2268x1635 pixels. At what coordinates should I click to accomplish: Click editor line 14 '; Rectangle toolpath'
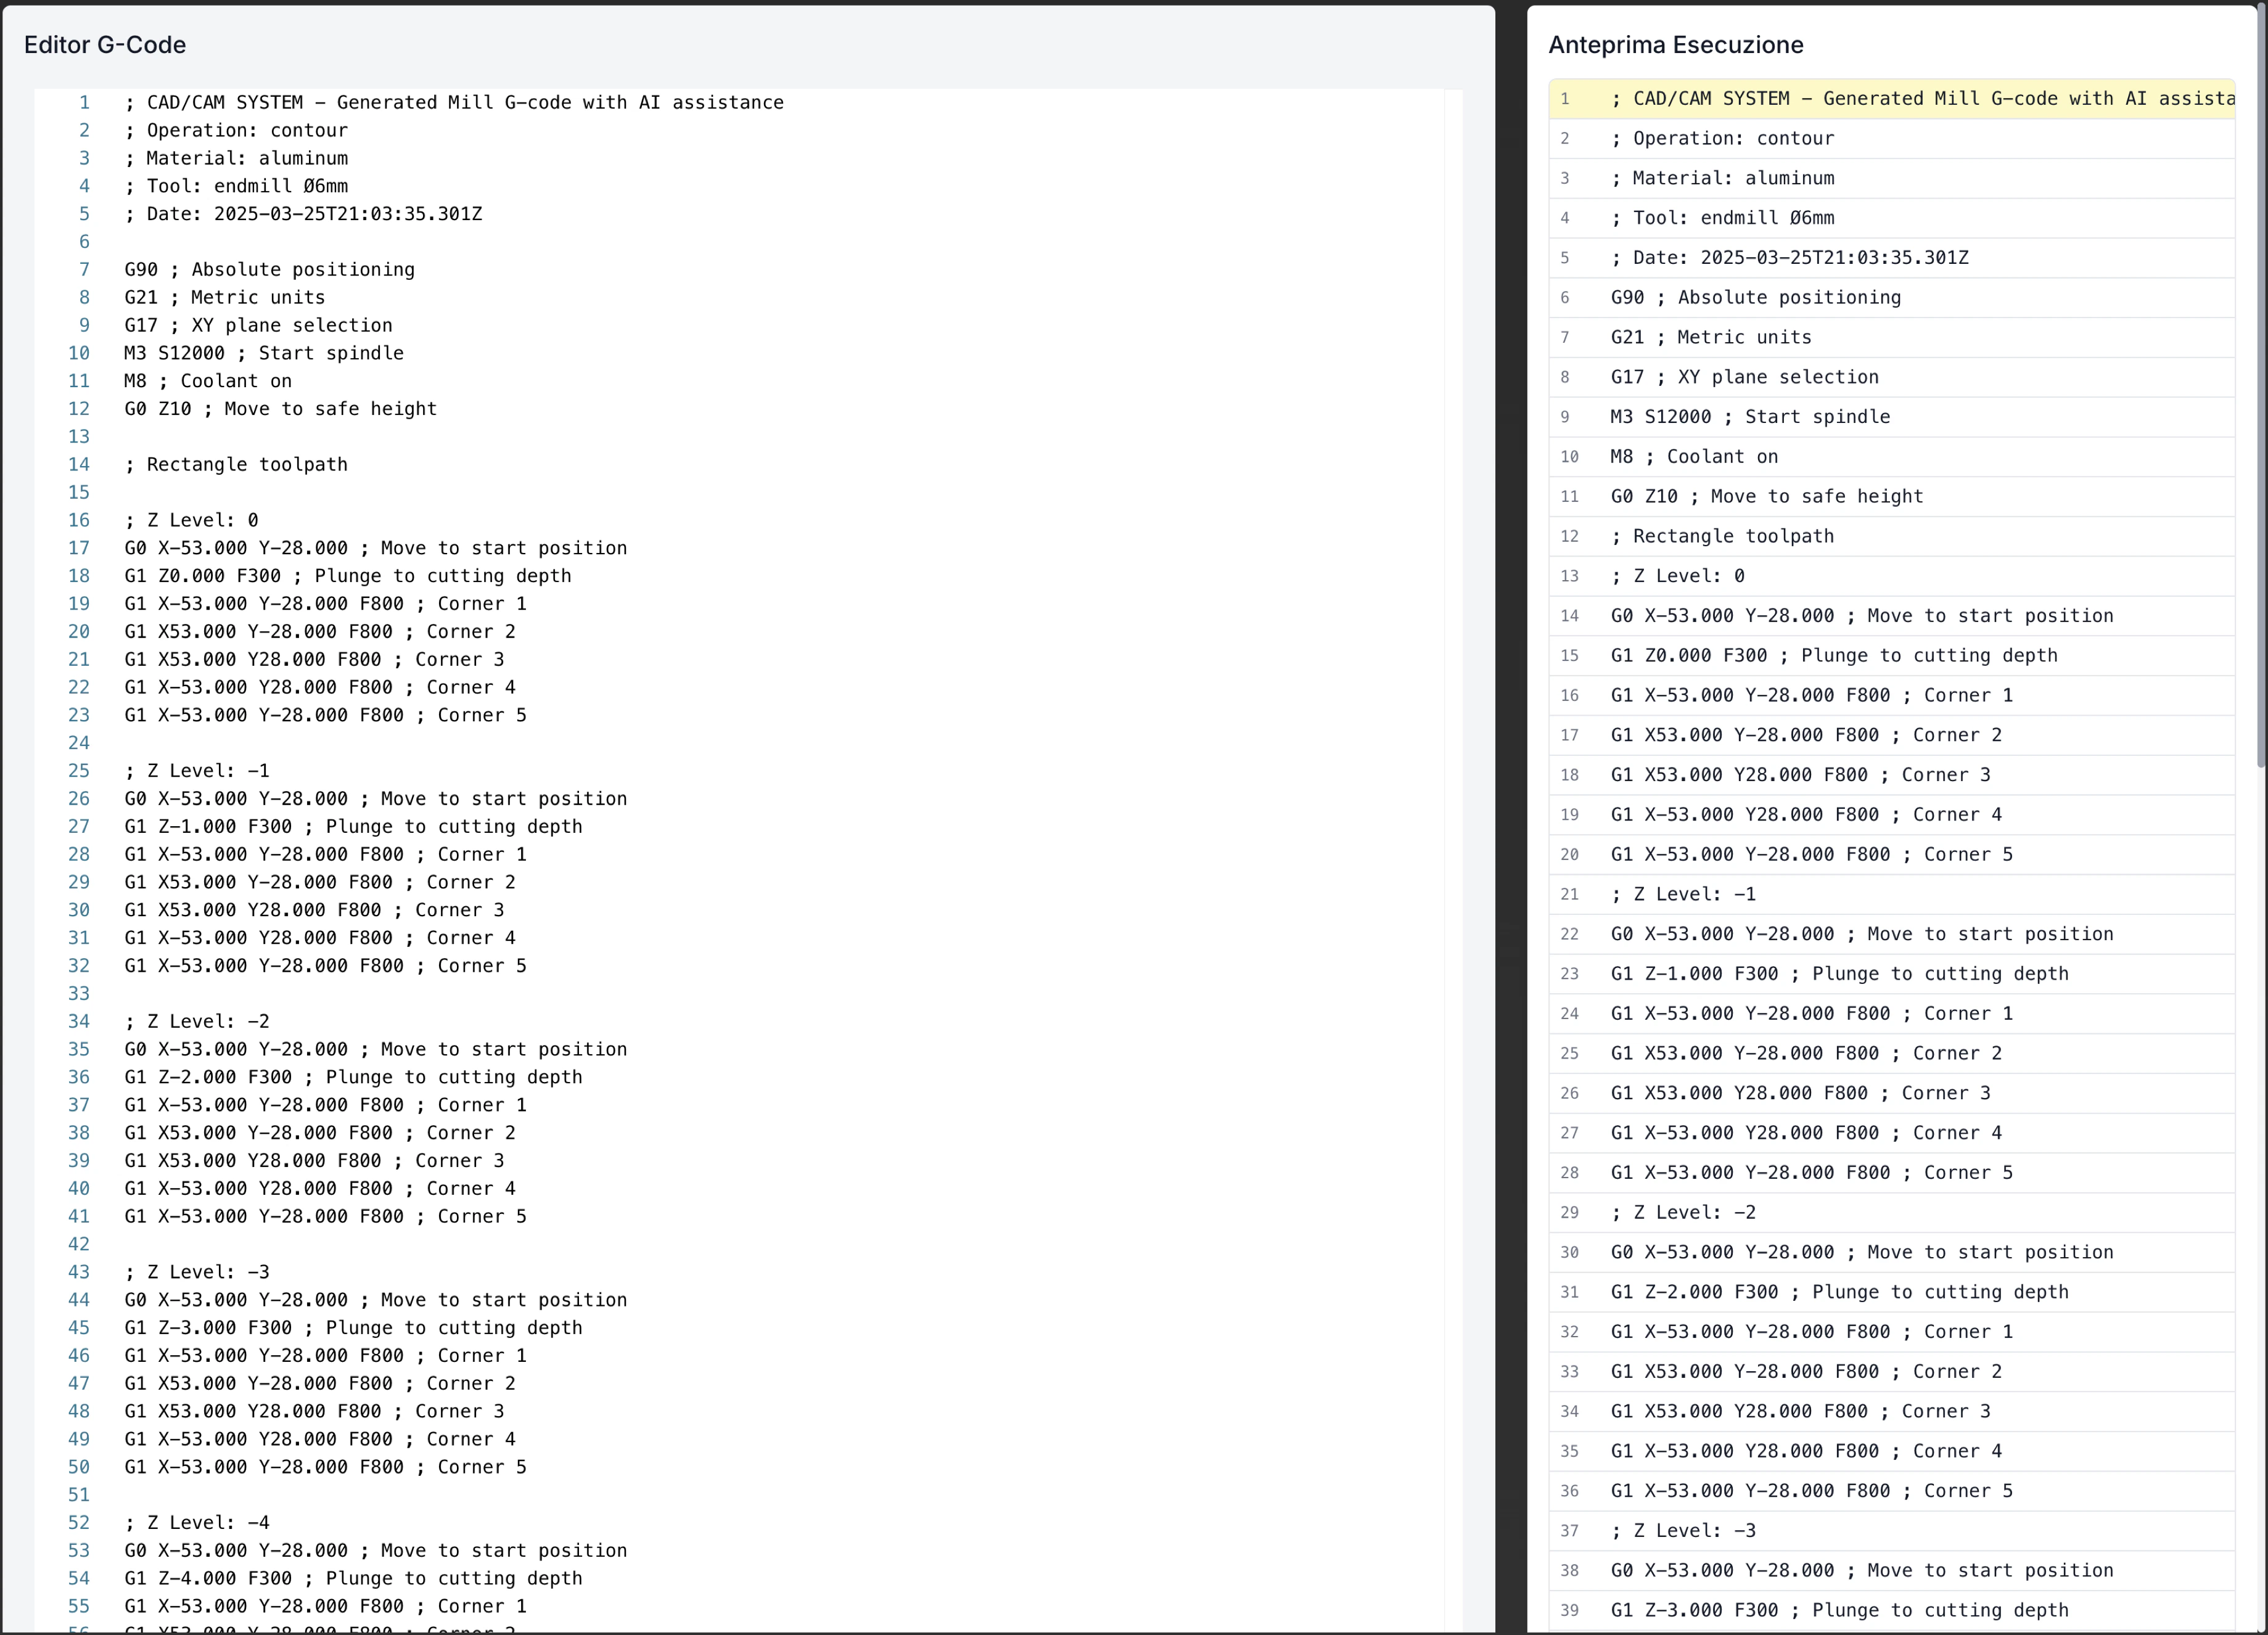[x=236, y=464]
